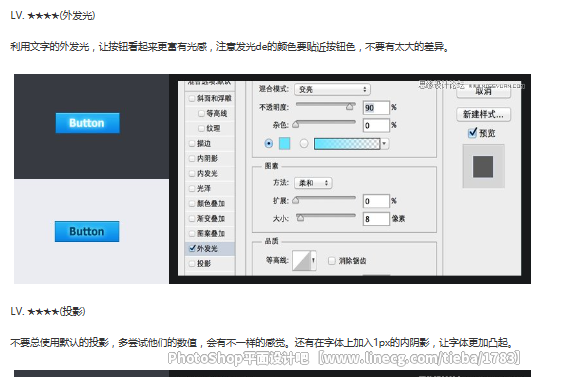
Task: Click the 大小 slider handle
Action: (x=300, y=218)
